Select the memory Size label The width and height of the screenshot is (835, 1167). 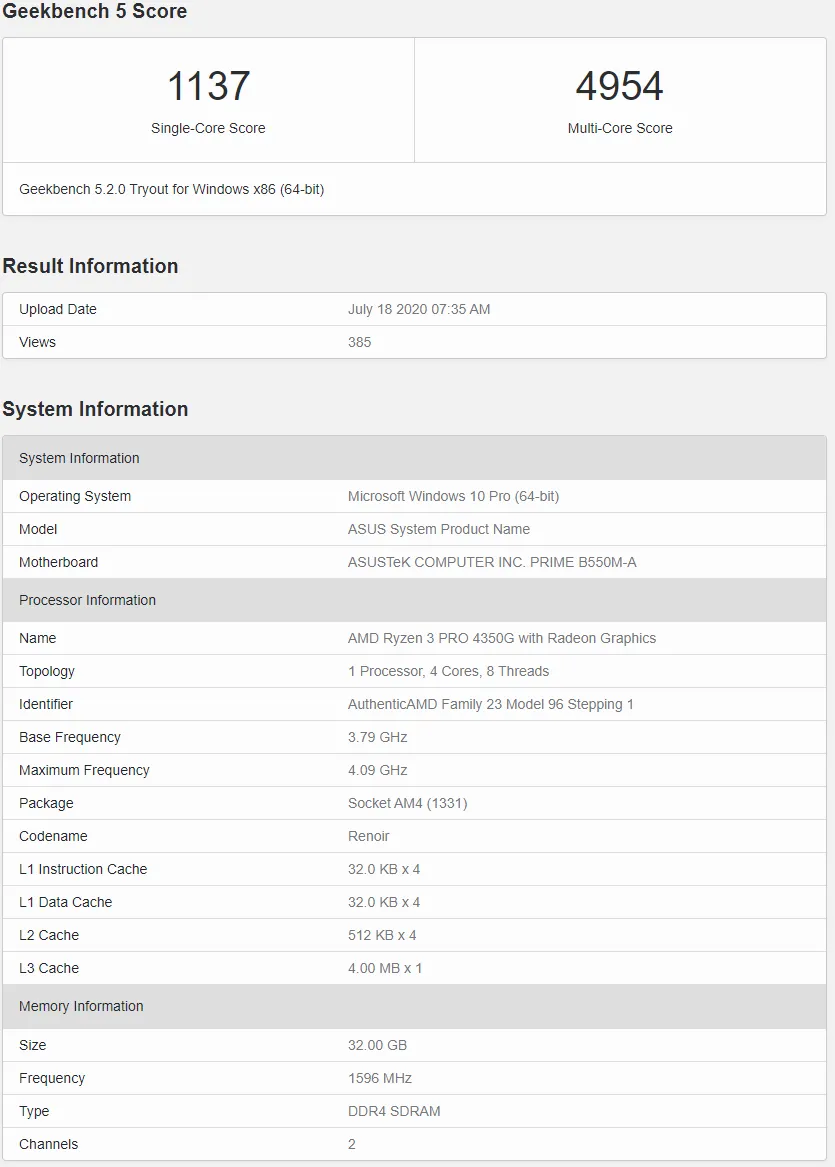click(33, 1045)
